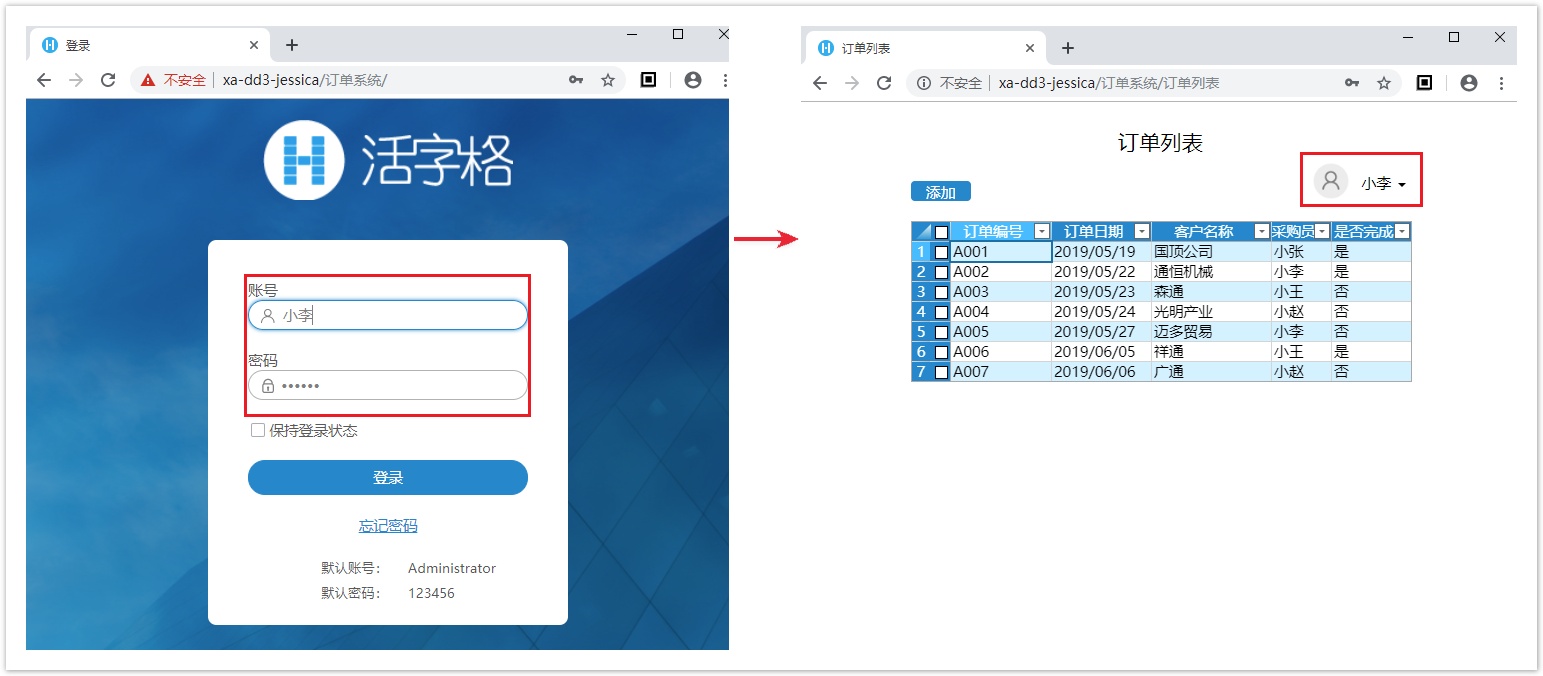Viewport: 1543px width, 676px height.
Task: Check the row checkbox for order A006
Action: 941,352
